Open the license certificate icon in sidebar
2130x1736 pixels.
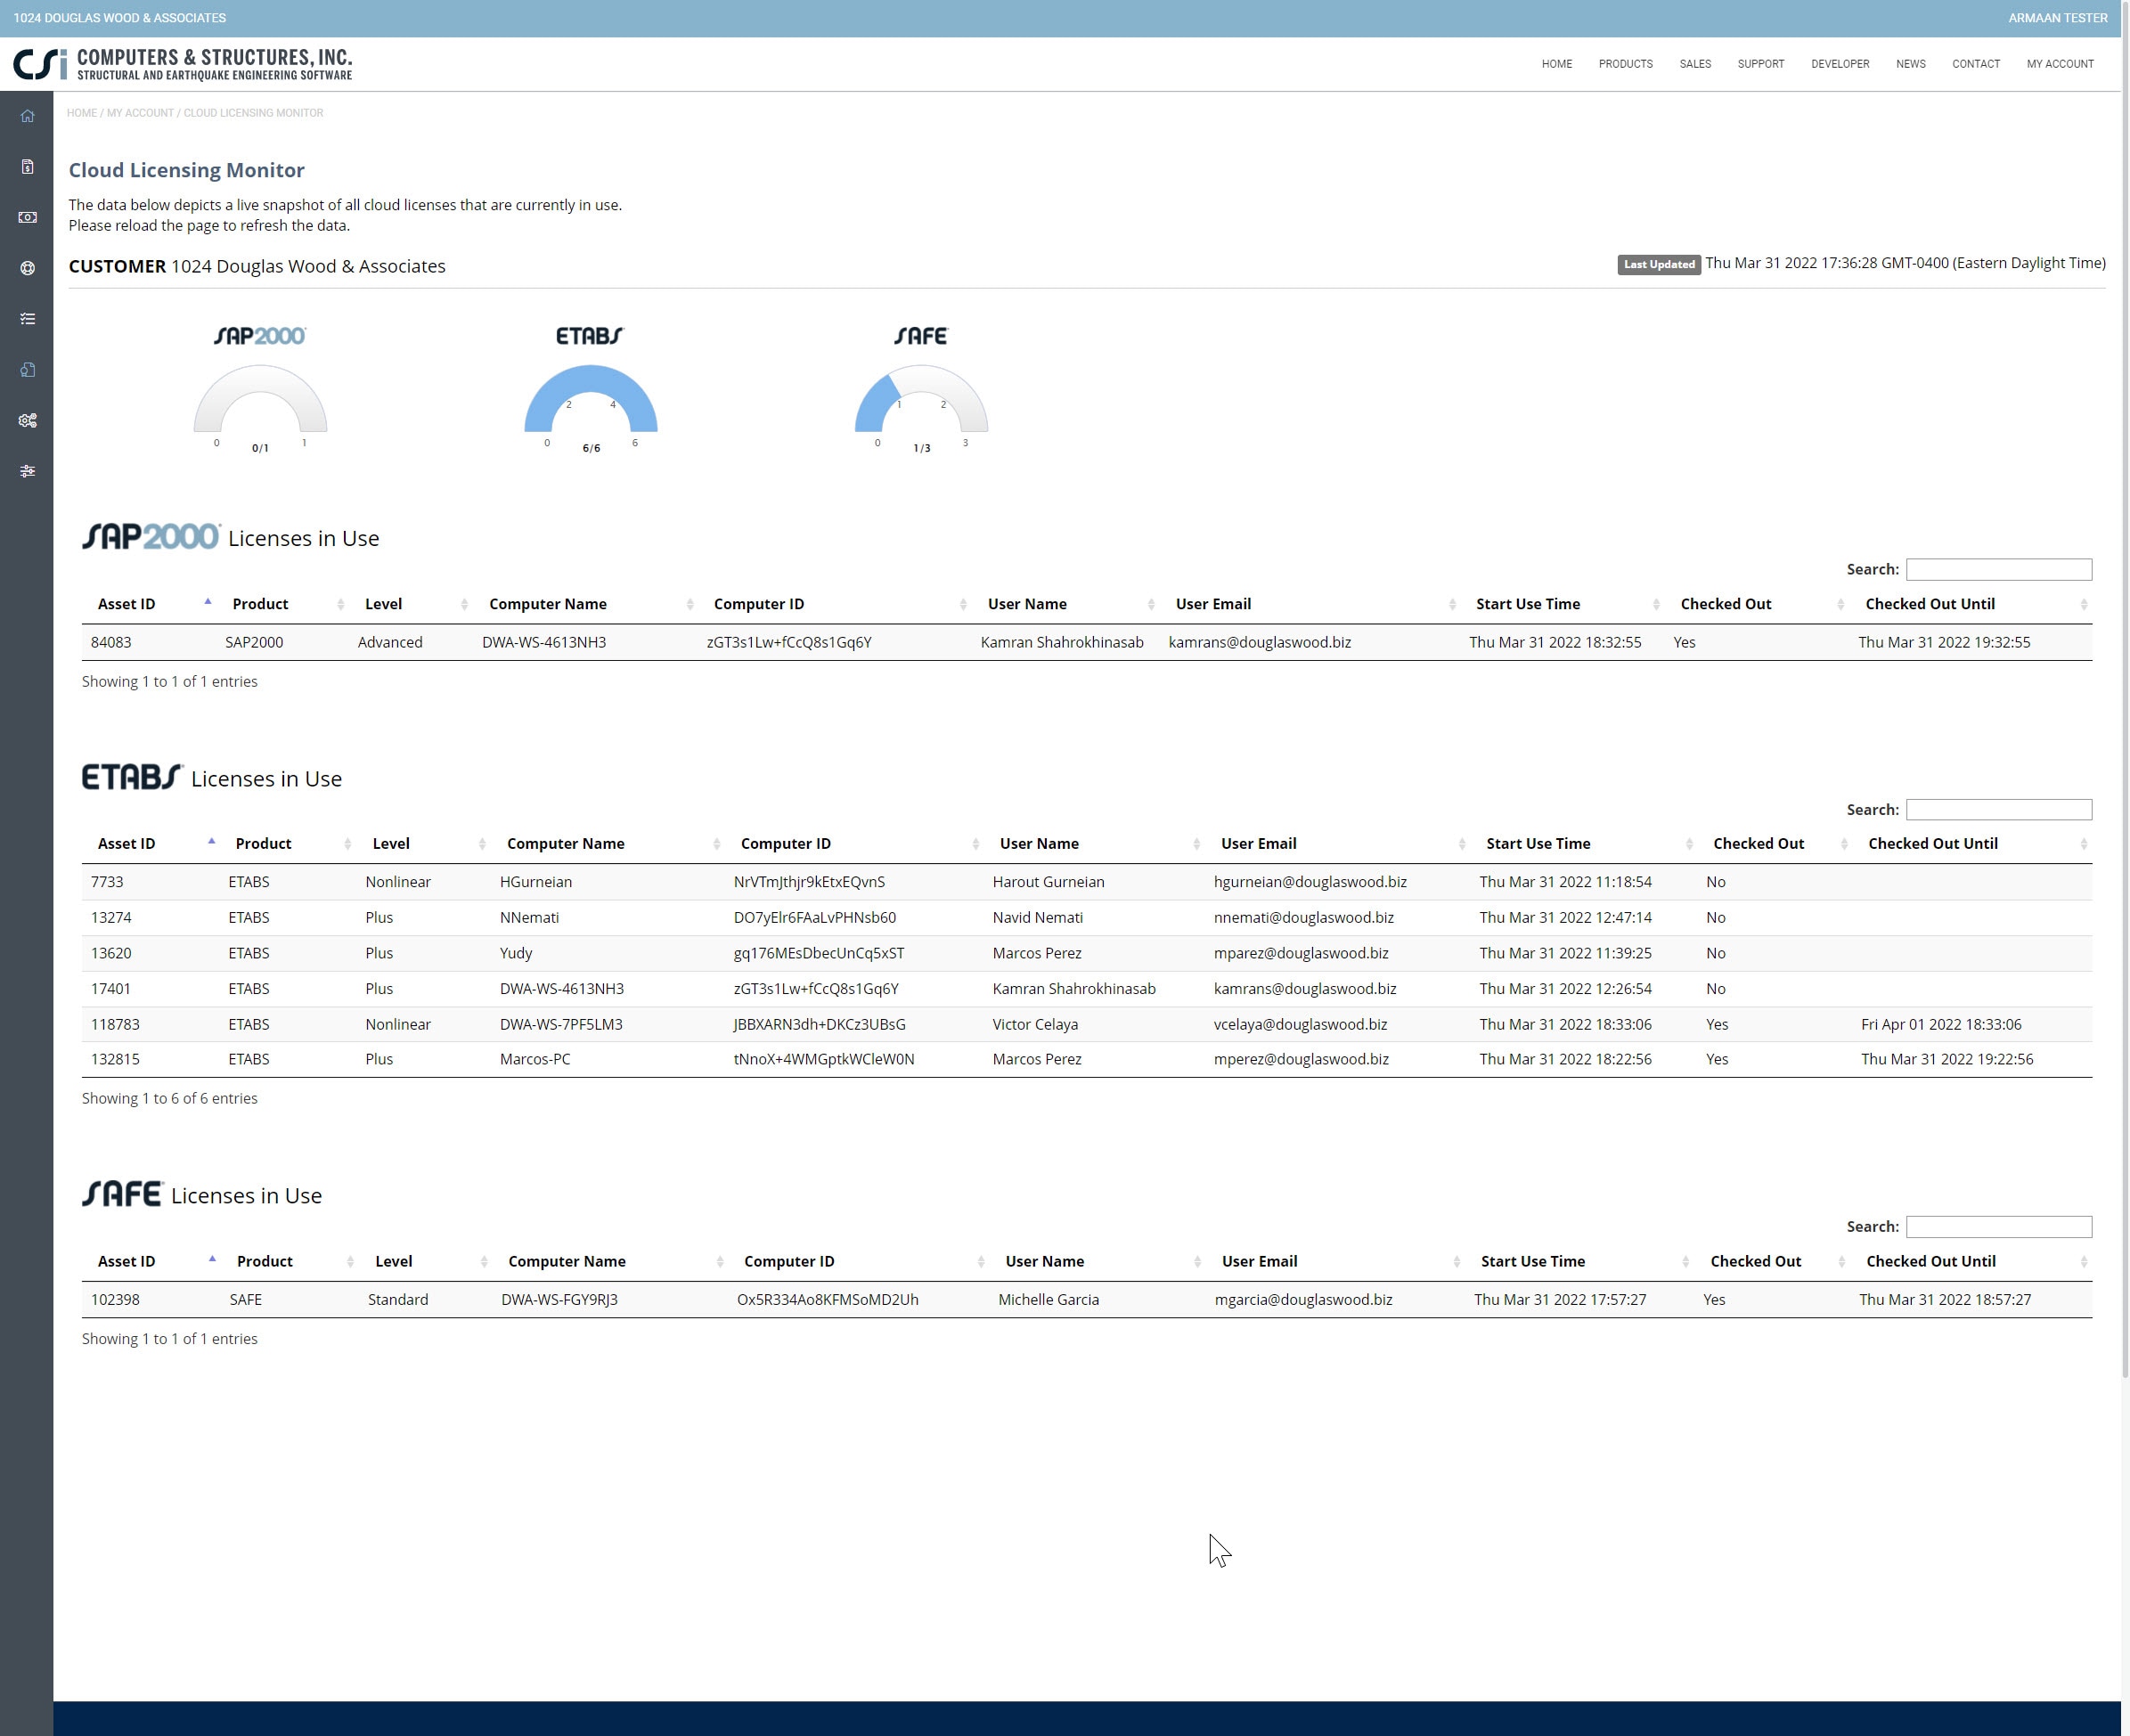tap(27, 370)
